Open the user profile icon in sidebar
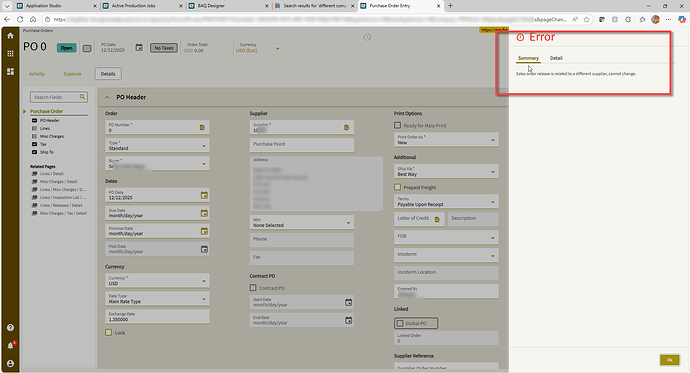This screenshot has height=373, width=690. 10,364
